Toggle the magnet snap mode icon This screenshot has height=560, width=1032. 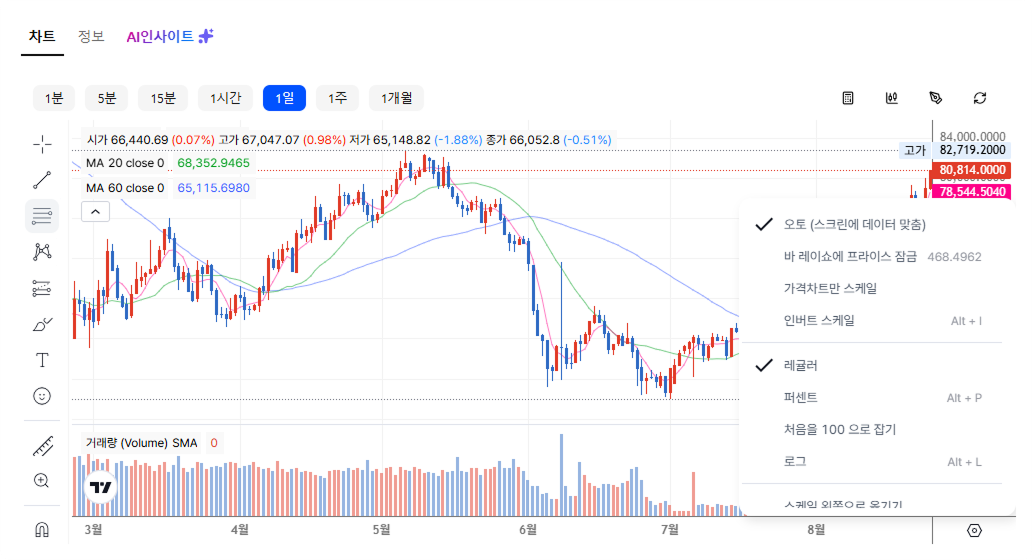[42, 530]
